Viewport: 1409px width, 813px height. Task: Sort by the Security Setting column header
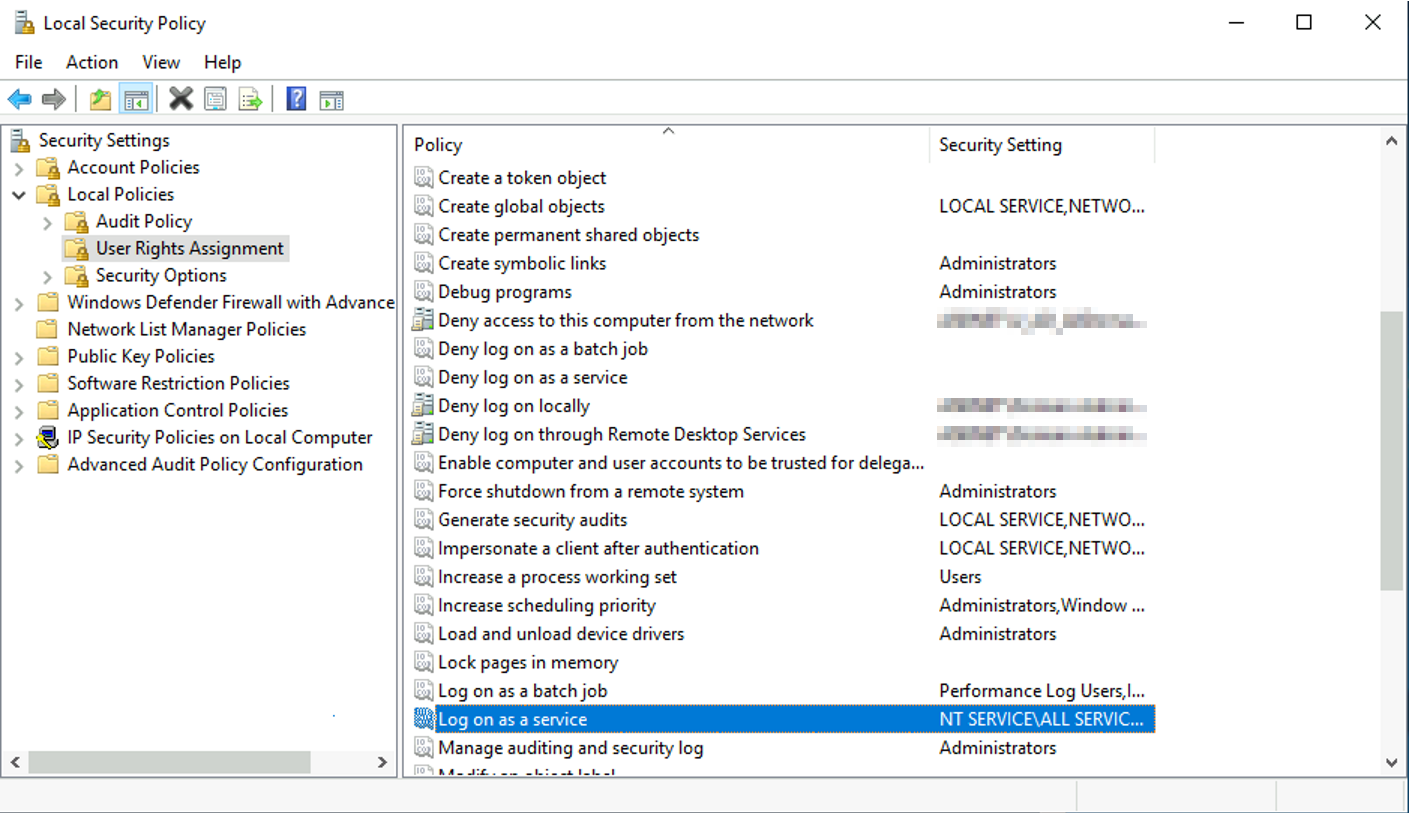[1042, 145]
